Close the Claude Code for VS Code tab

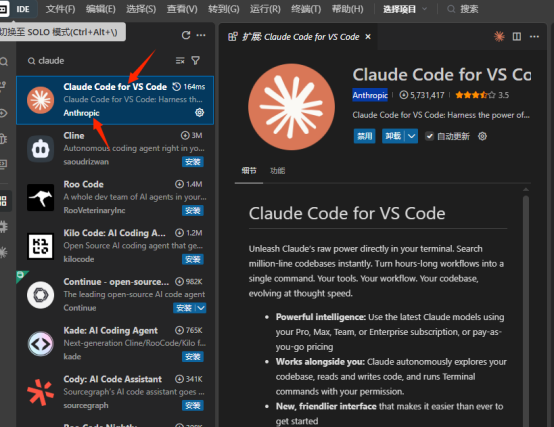tap(368, 37)
